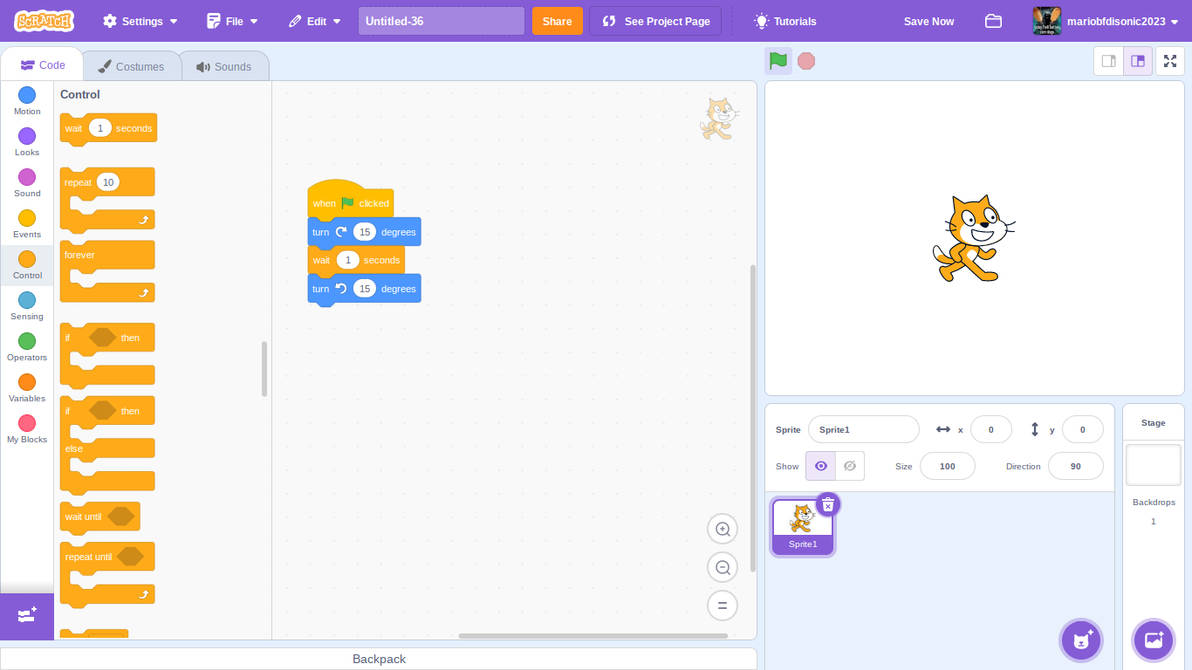
Task: Hide Sprite1 using crossed-eye toggle
Action: click(849, 466)
